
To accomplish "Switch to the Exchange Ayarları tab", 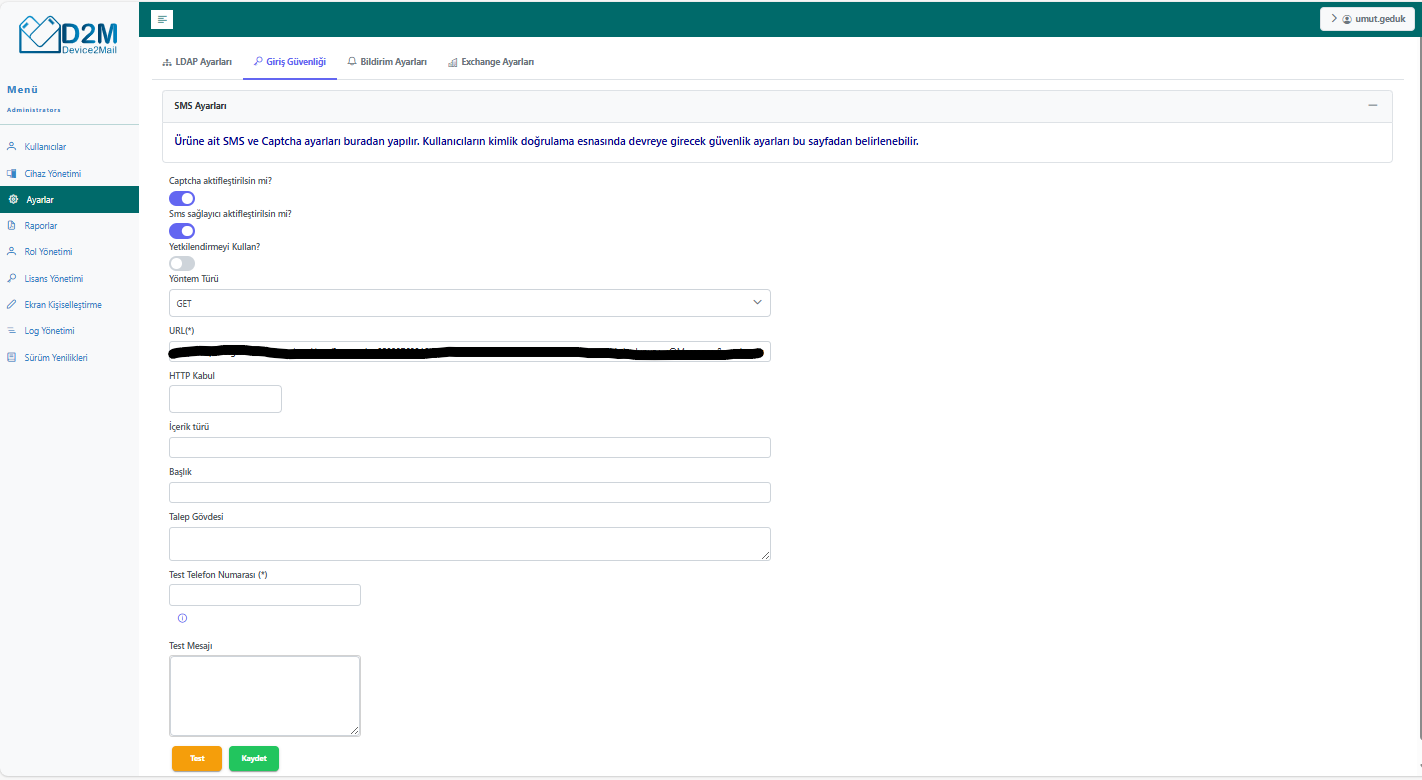I will click(490, 62).
